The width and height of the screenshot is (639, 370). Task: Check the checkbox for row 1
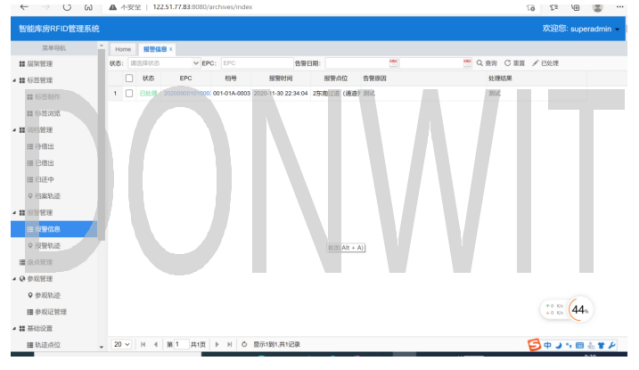point(129,93)
